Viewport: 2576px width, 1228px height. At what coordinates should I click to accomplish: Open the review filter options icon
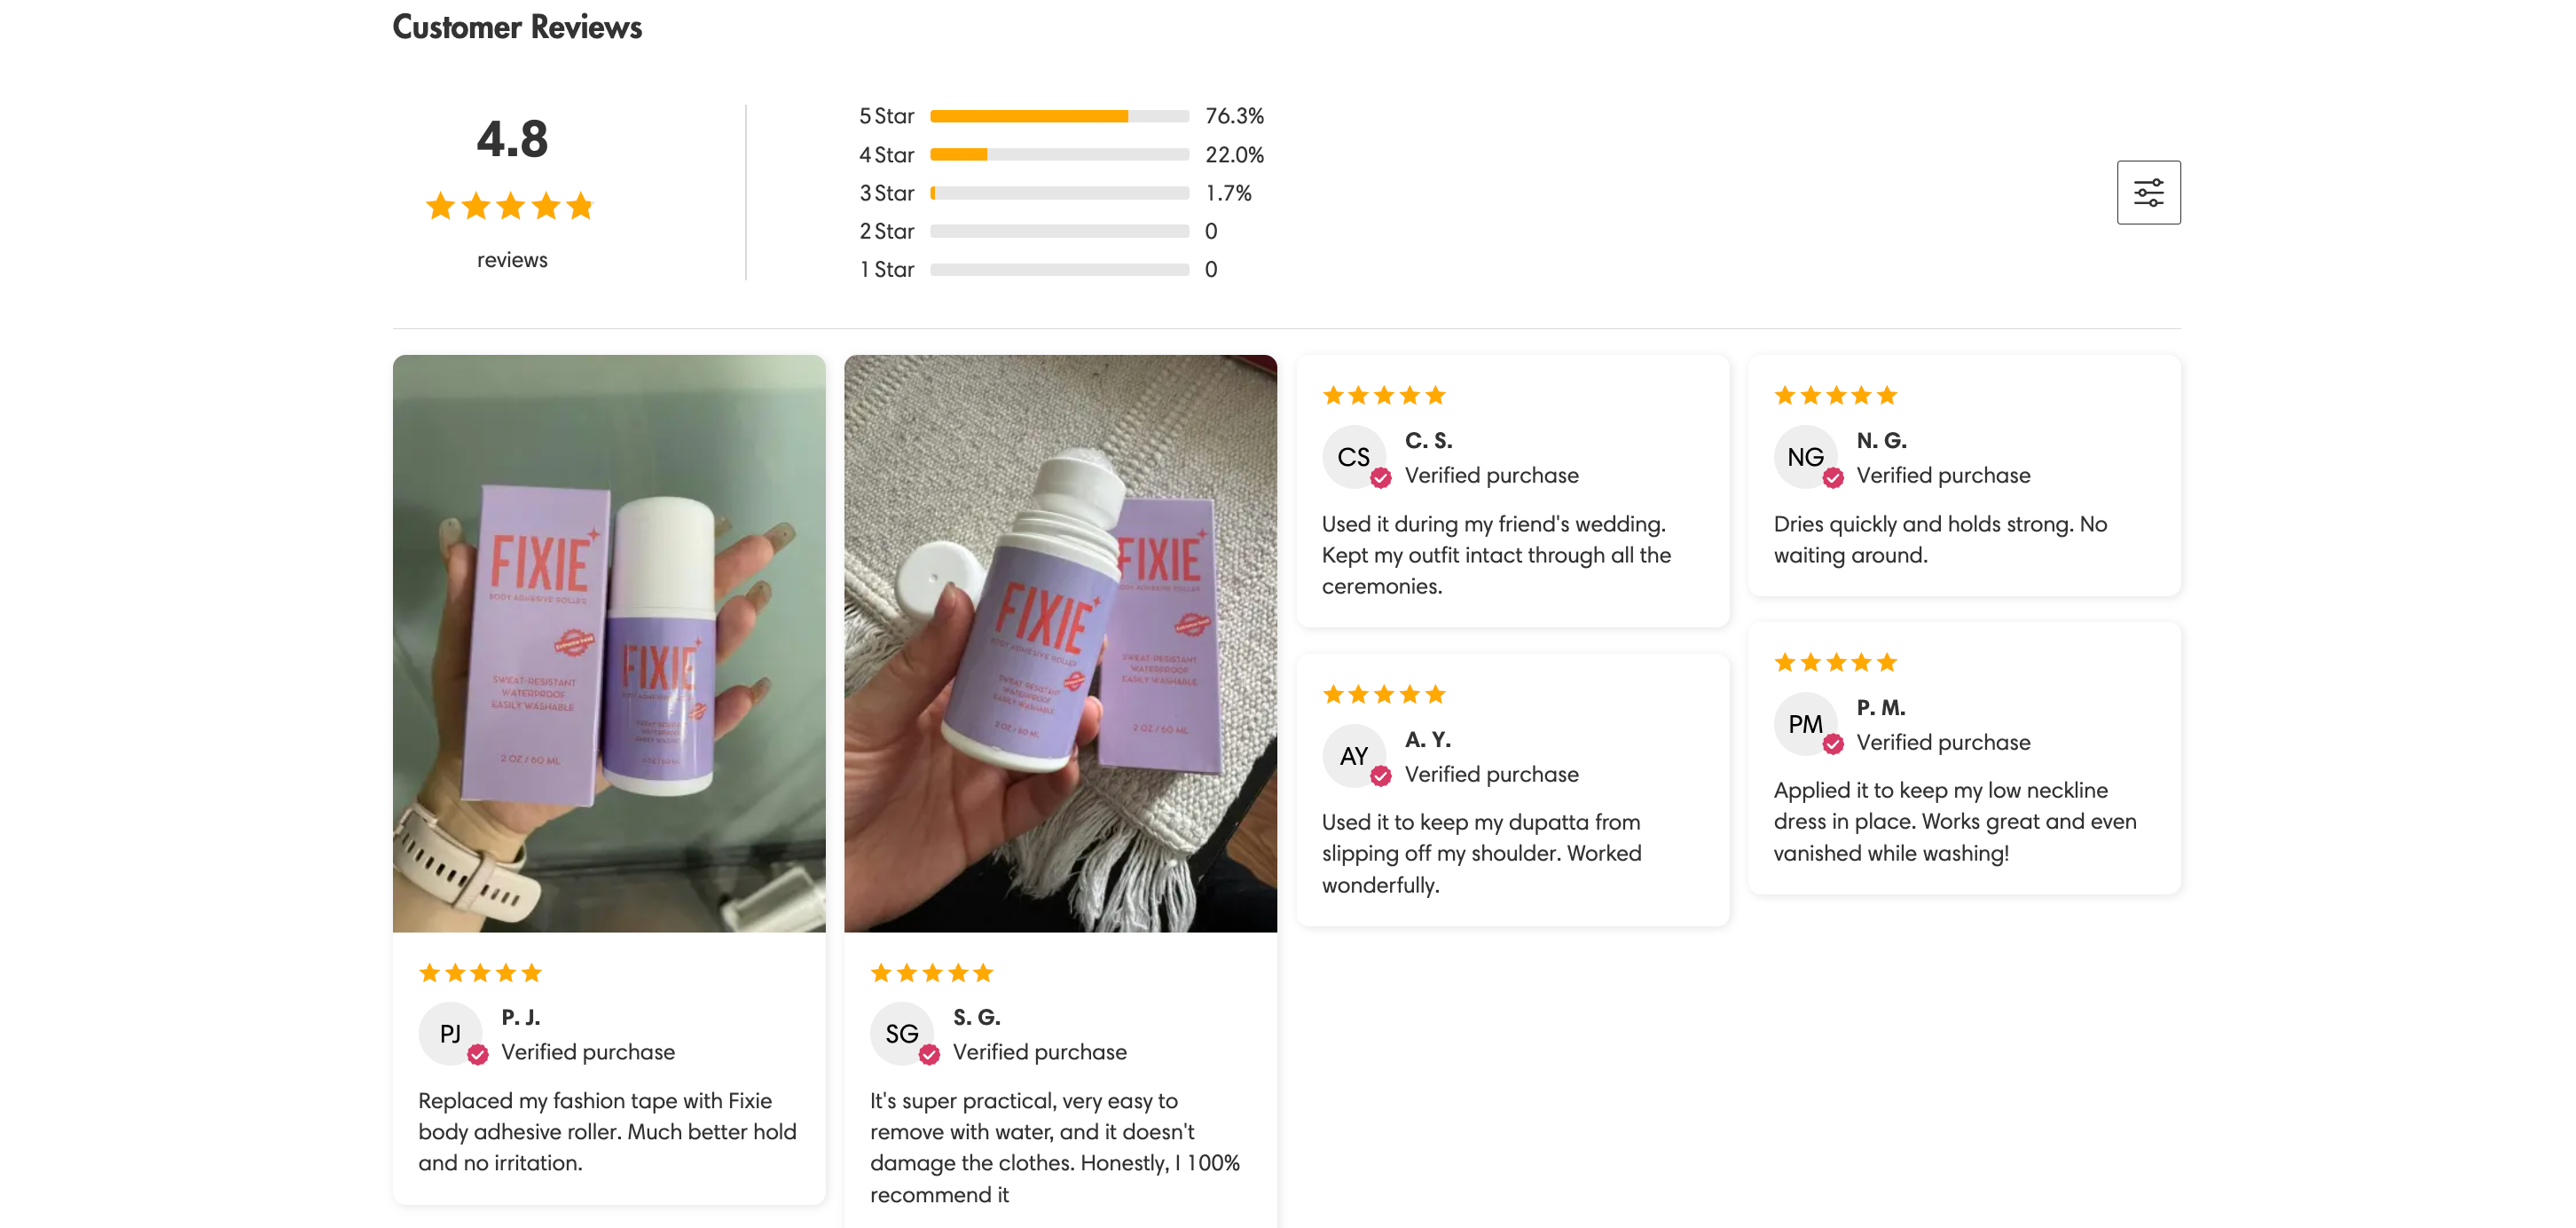[2148, 192]
